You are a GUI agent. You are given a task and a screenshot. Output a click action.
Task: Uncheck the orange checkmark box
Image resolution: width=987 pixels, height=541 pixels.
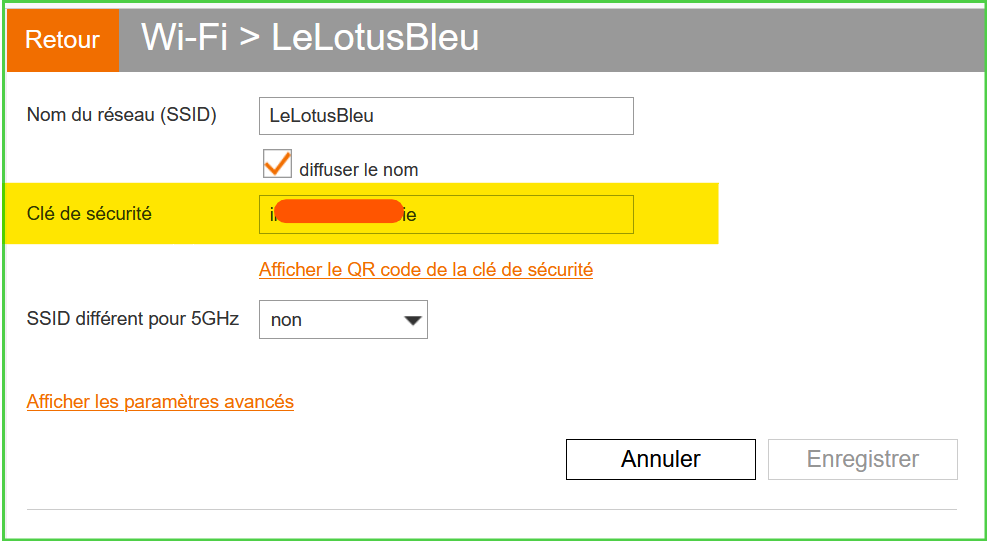277,165
